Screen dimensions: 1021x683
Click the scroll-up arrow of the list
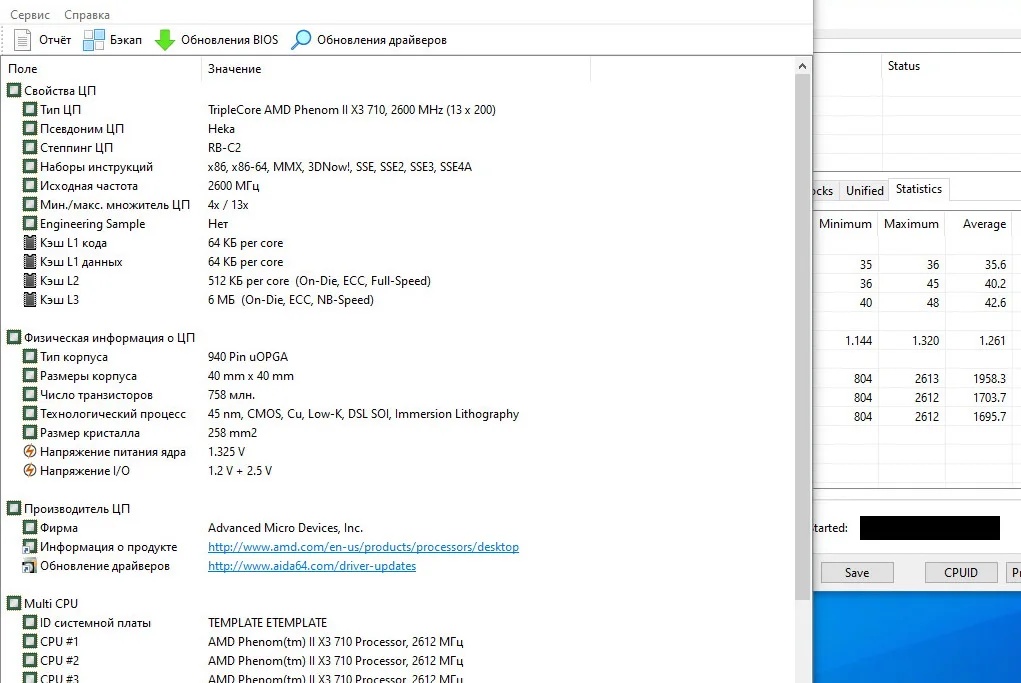pyautogui.click(x=802, y=66)
